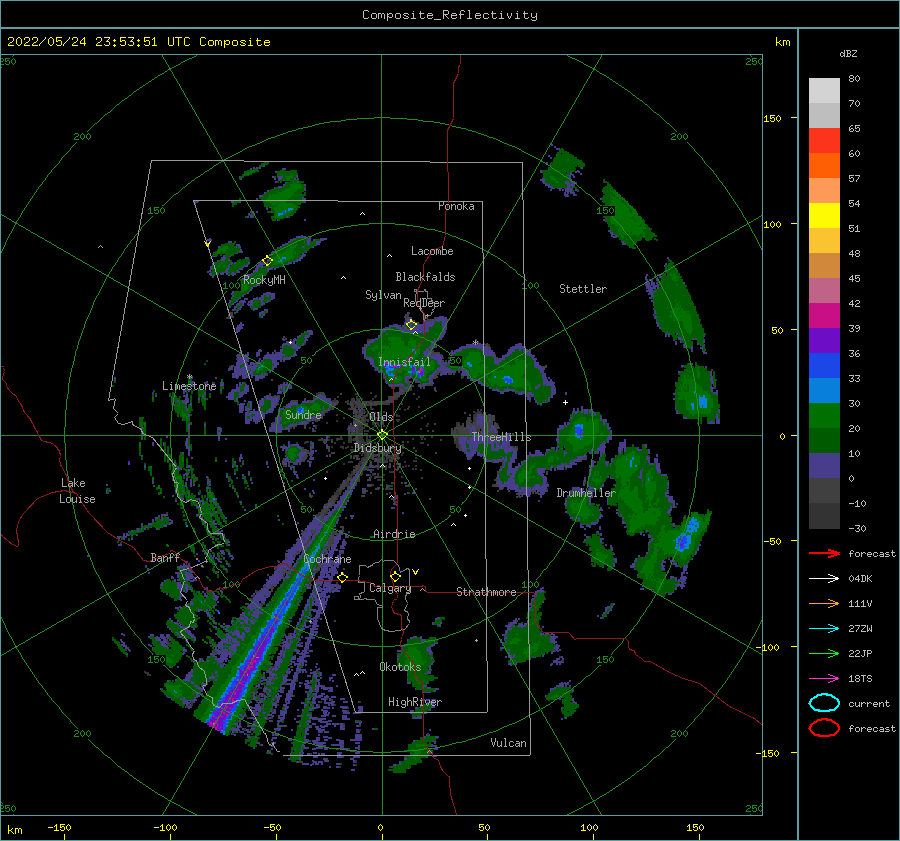The image size is (900, 841).
Task: Click the km unit label at top right
Action: pos(782,42)
